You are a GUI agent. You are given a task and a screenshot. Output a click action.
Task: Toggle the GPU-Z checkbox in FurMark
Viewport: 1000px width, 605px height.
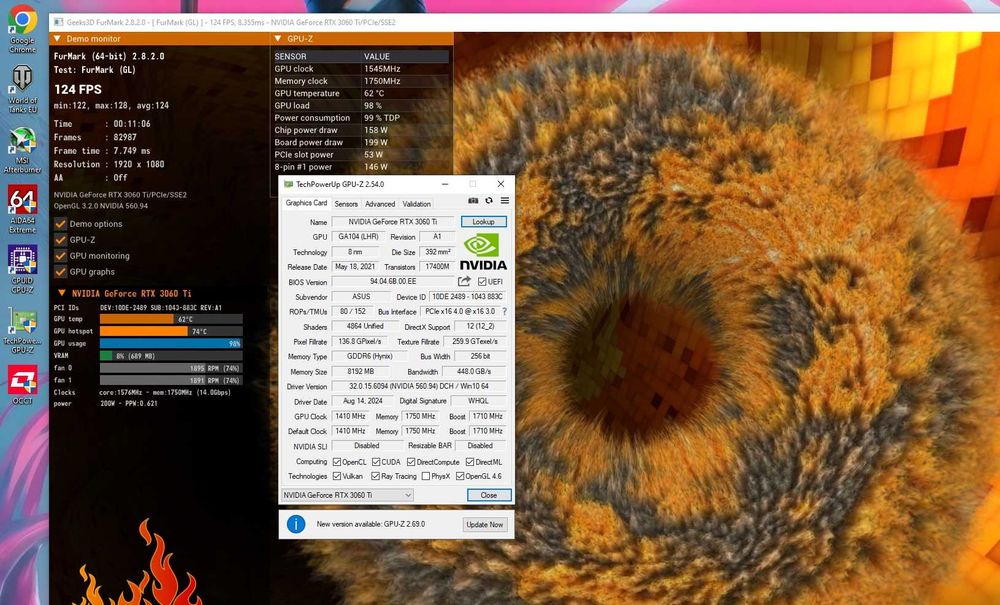61,240
